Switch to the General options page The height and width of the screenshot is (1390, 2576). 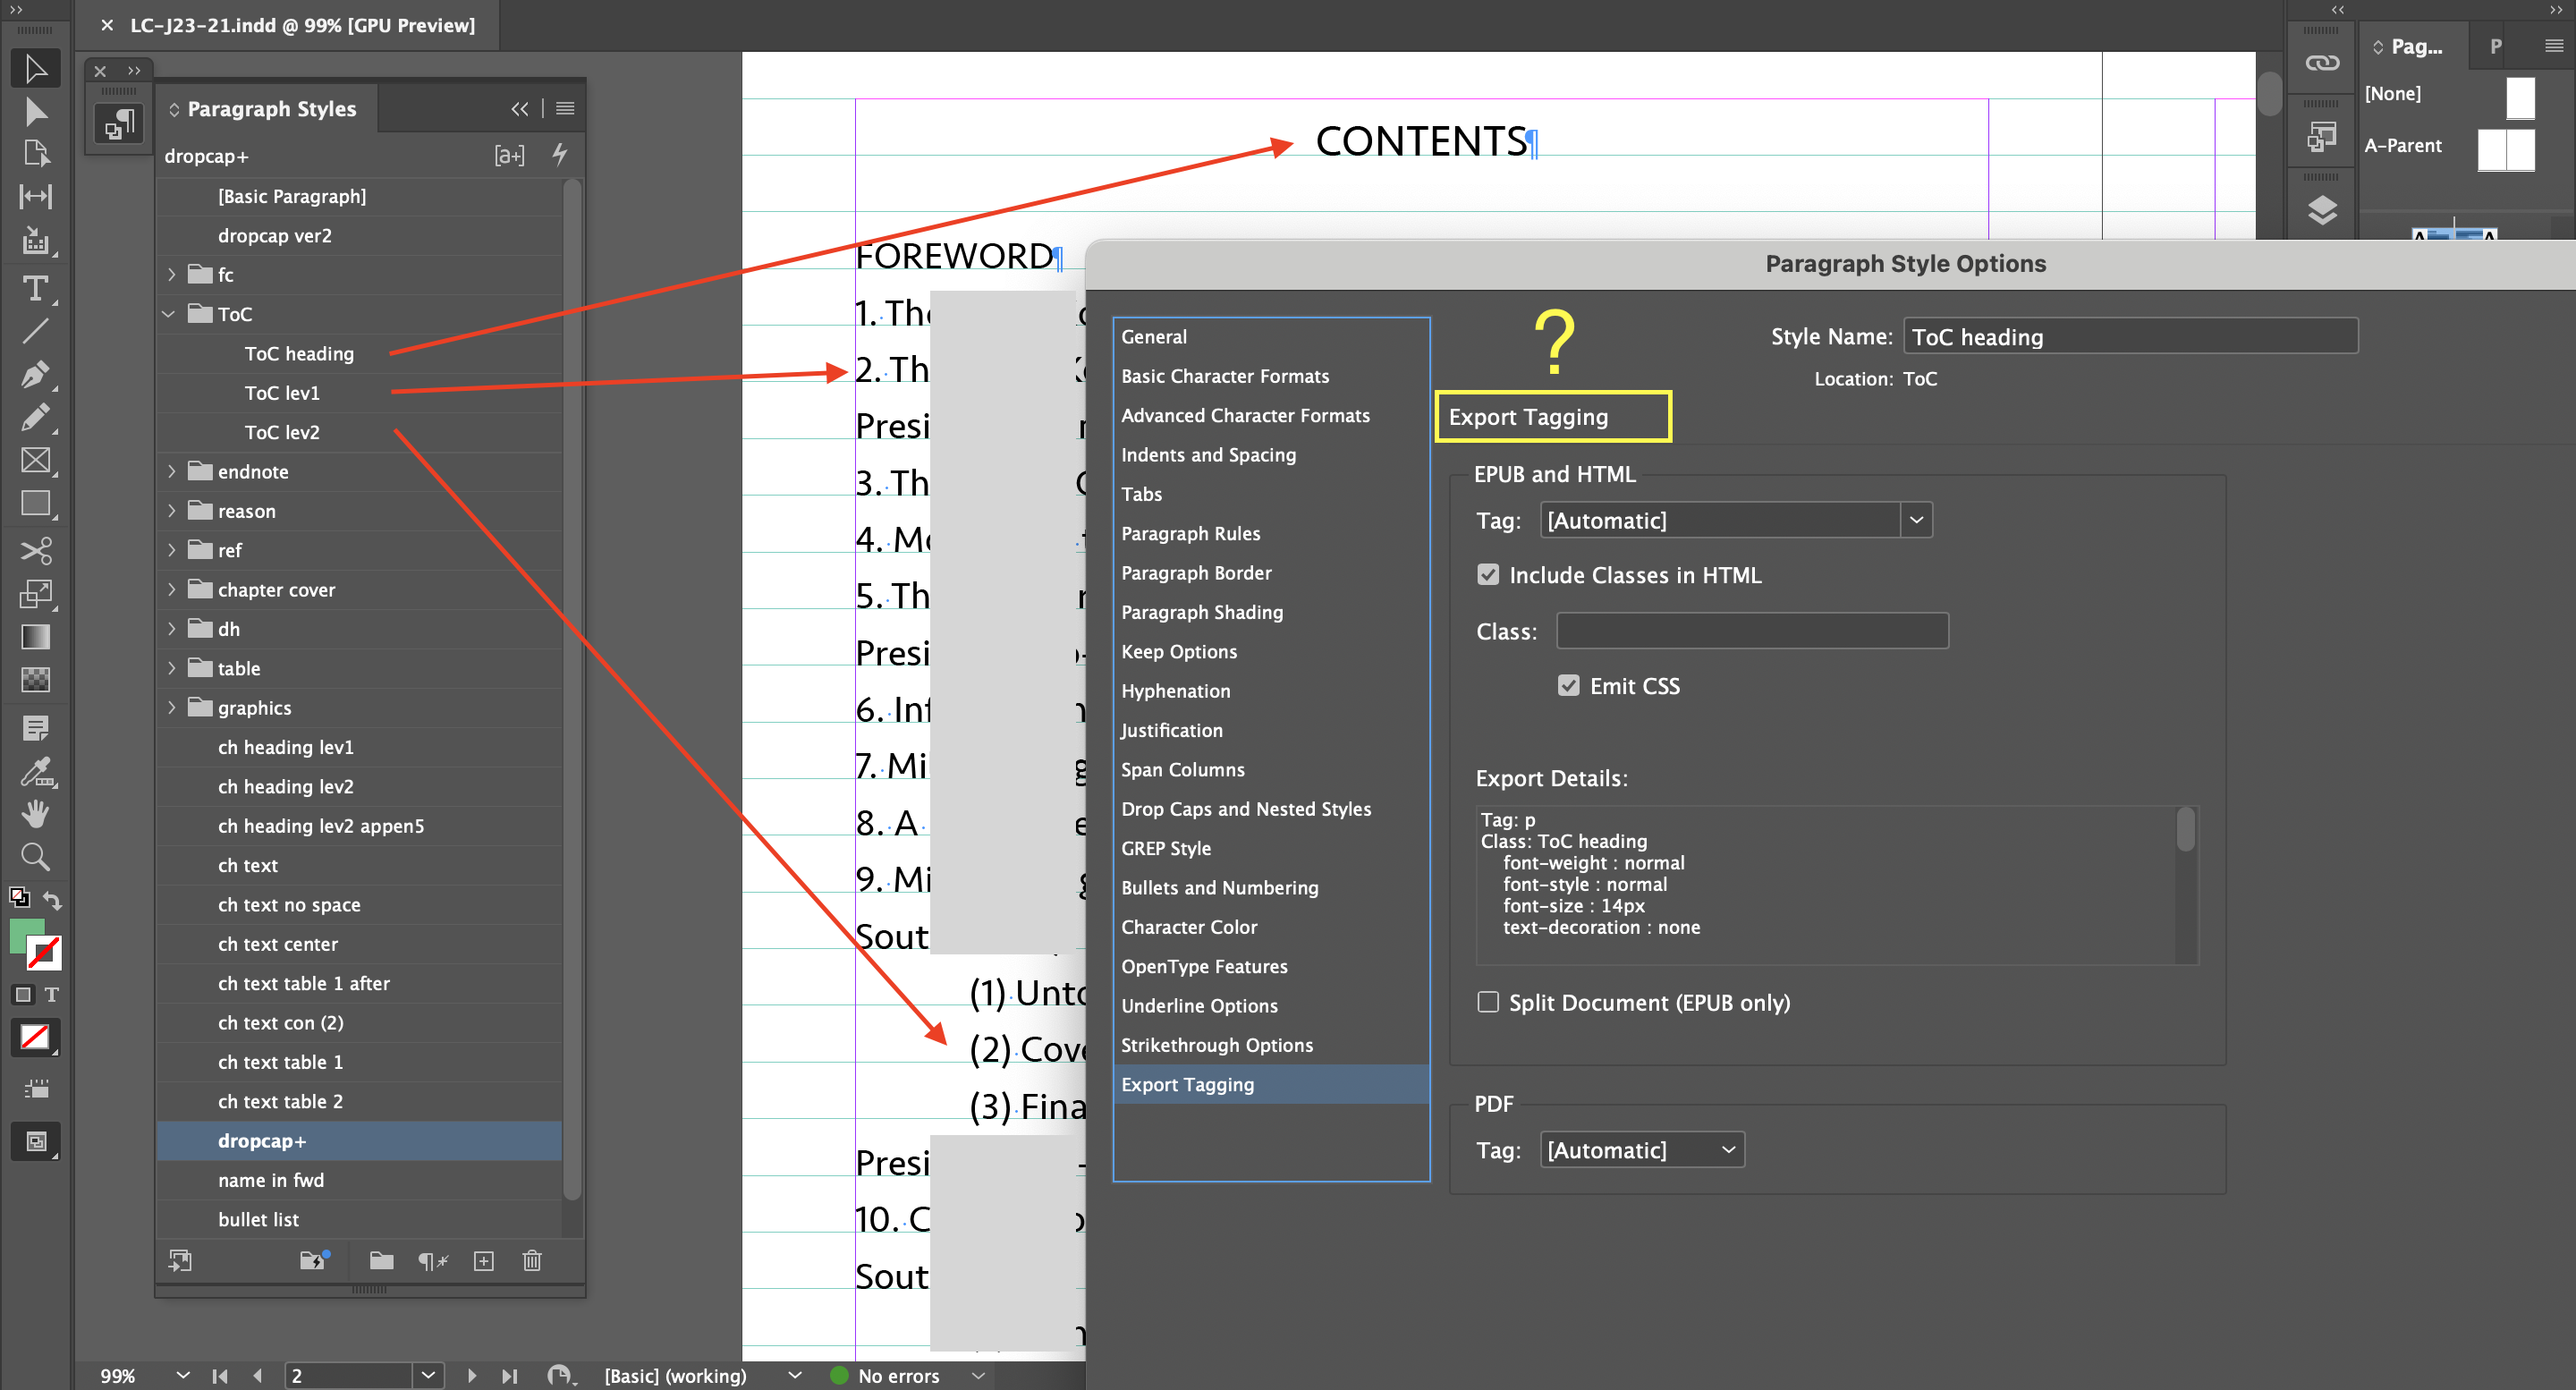[x=1154, y=336]
